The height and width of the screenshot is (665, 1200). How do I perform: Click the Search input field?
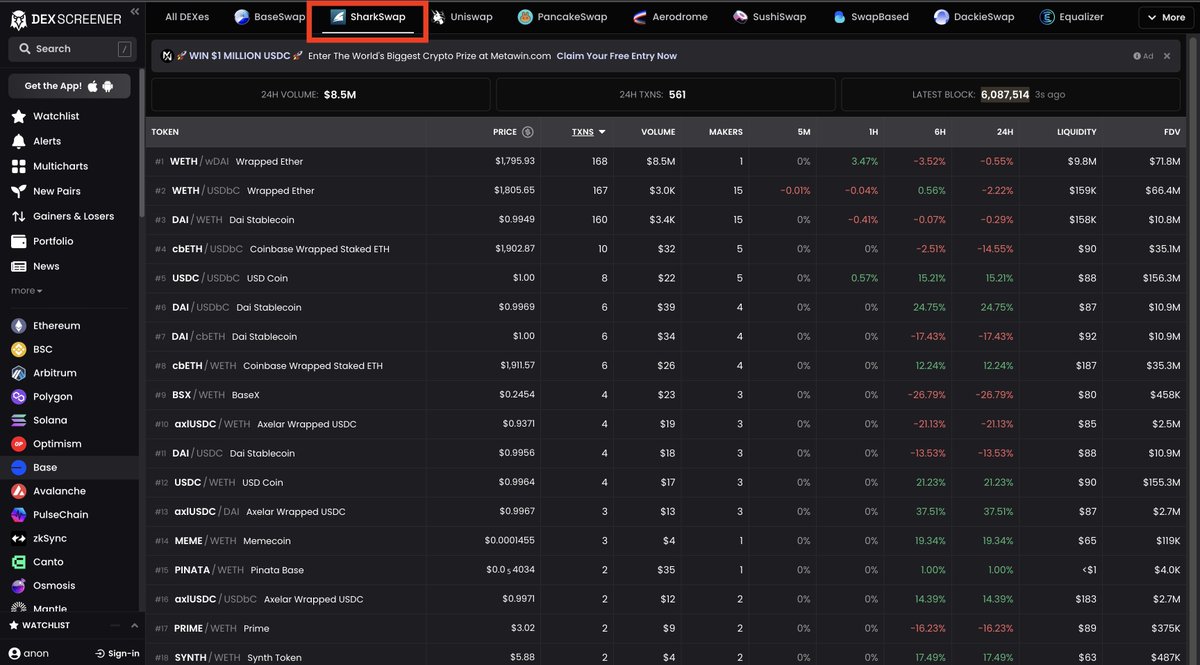(x=73, y=48)
